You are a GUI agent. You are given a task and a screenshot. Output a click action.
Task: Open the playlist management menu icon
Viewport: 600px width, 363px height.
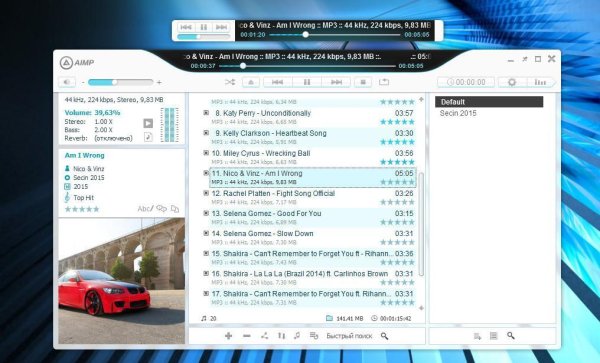click(x=314, y=336)
